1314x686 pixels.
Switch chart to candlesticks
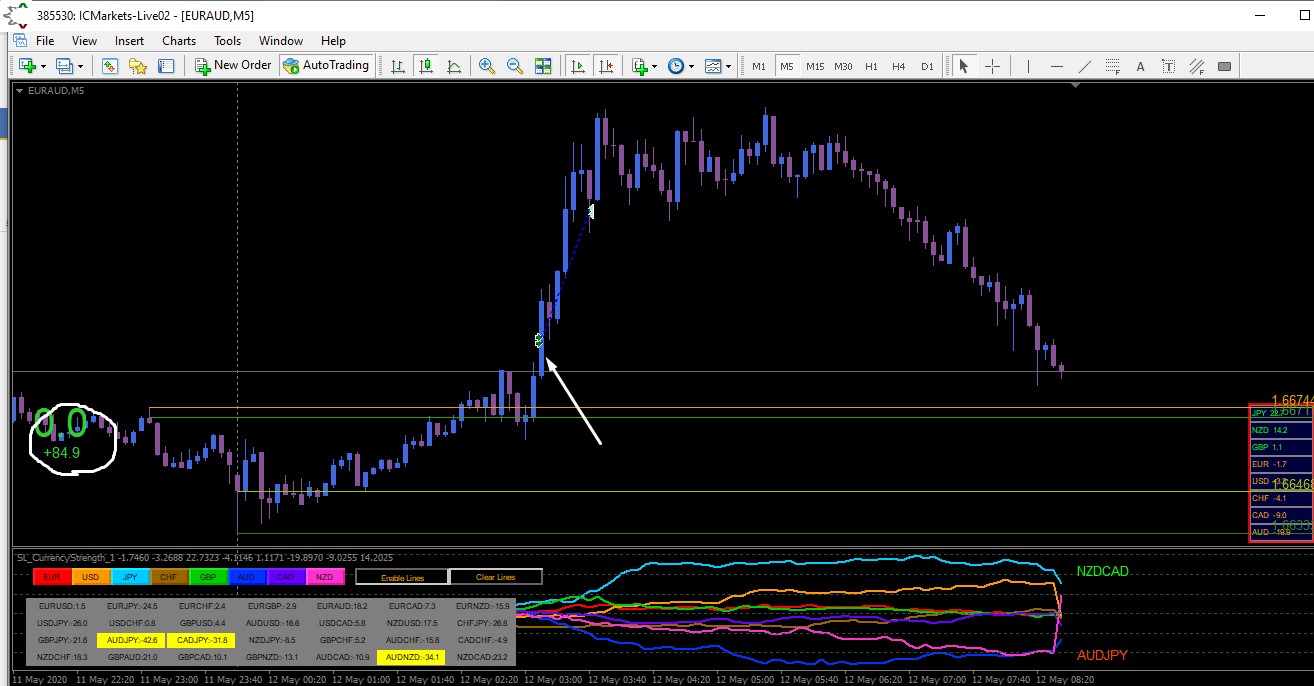pos(426,66)
